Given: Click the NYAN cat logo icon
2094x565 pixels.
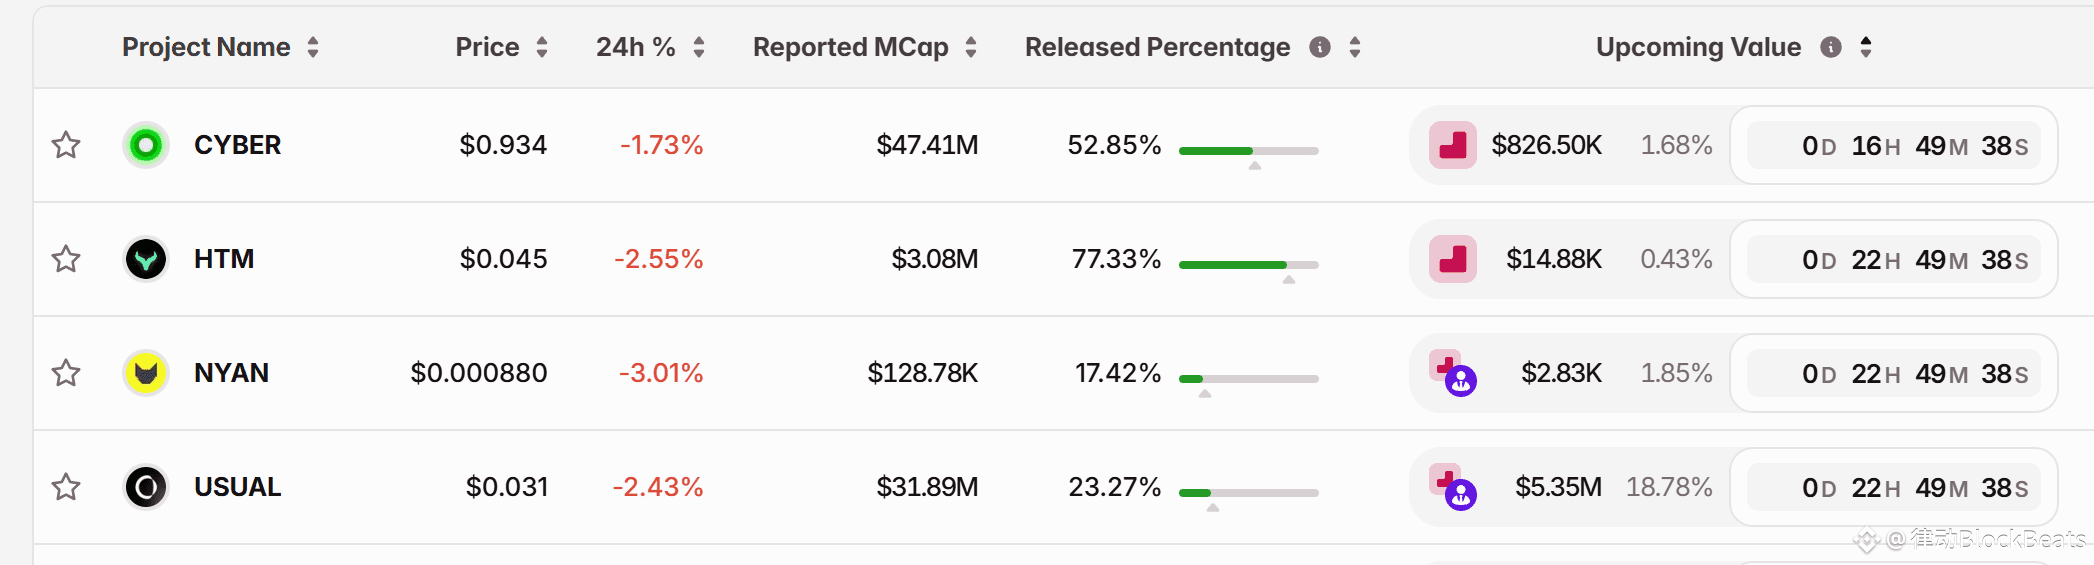Looking at the screenshot, I should [x=146, y=373].
